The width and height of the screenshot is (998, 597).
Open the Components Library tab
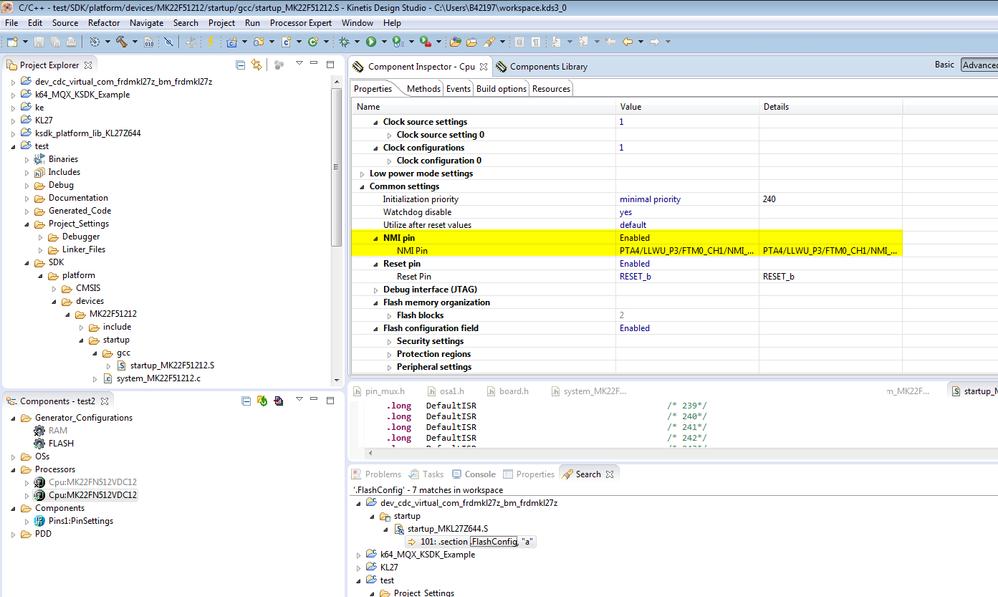(542, 66)
